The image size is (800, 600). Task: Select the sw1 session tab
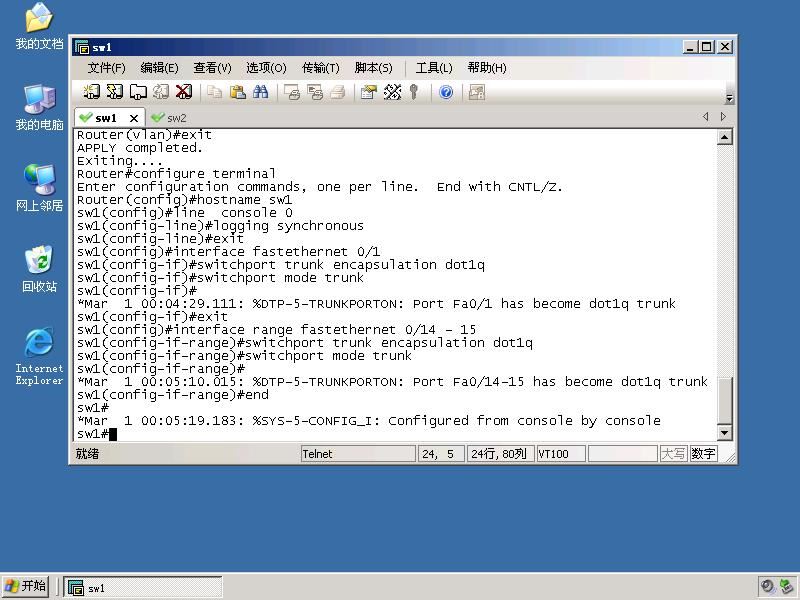click(x=106, y=118)
